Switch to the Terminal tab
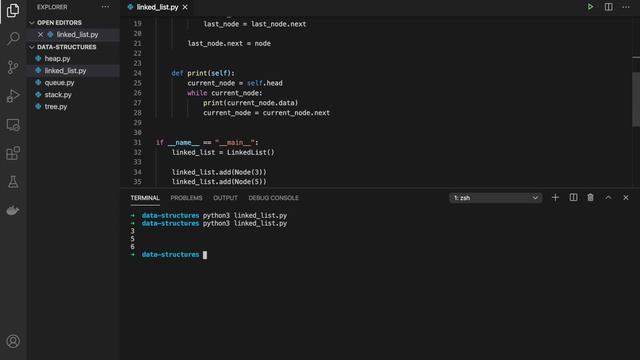This screenshot has width=640, height=360. [x=145, y=198]
